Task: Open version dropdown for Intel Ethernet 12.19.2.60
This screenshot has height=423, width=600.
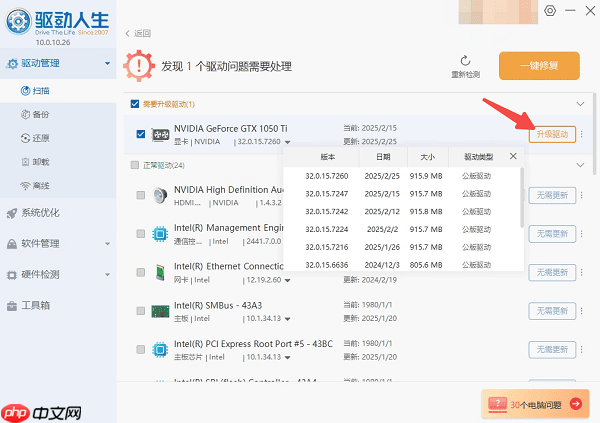Action: 287,281
